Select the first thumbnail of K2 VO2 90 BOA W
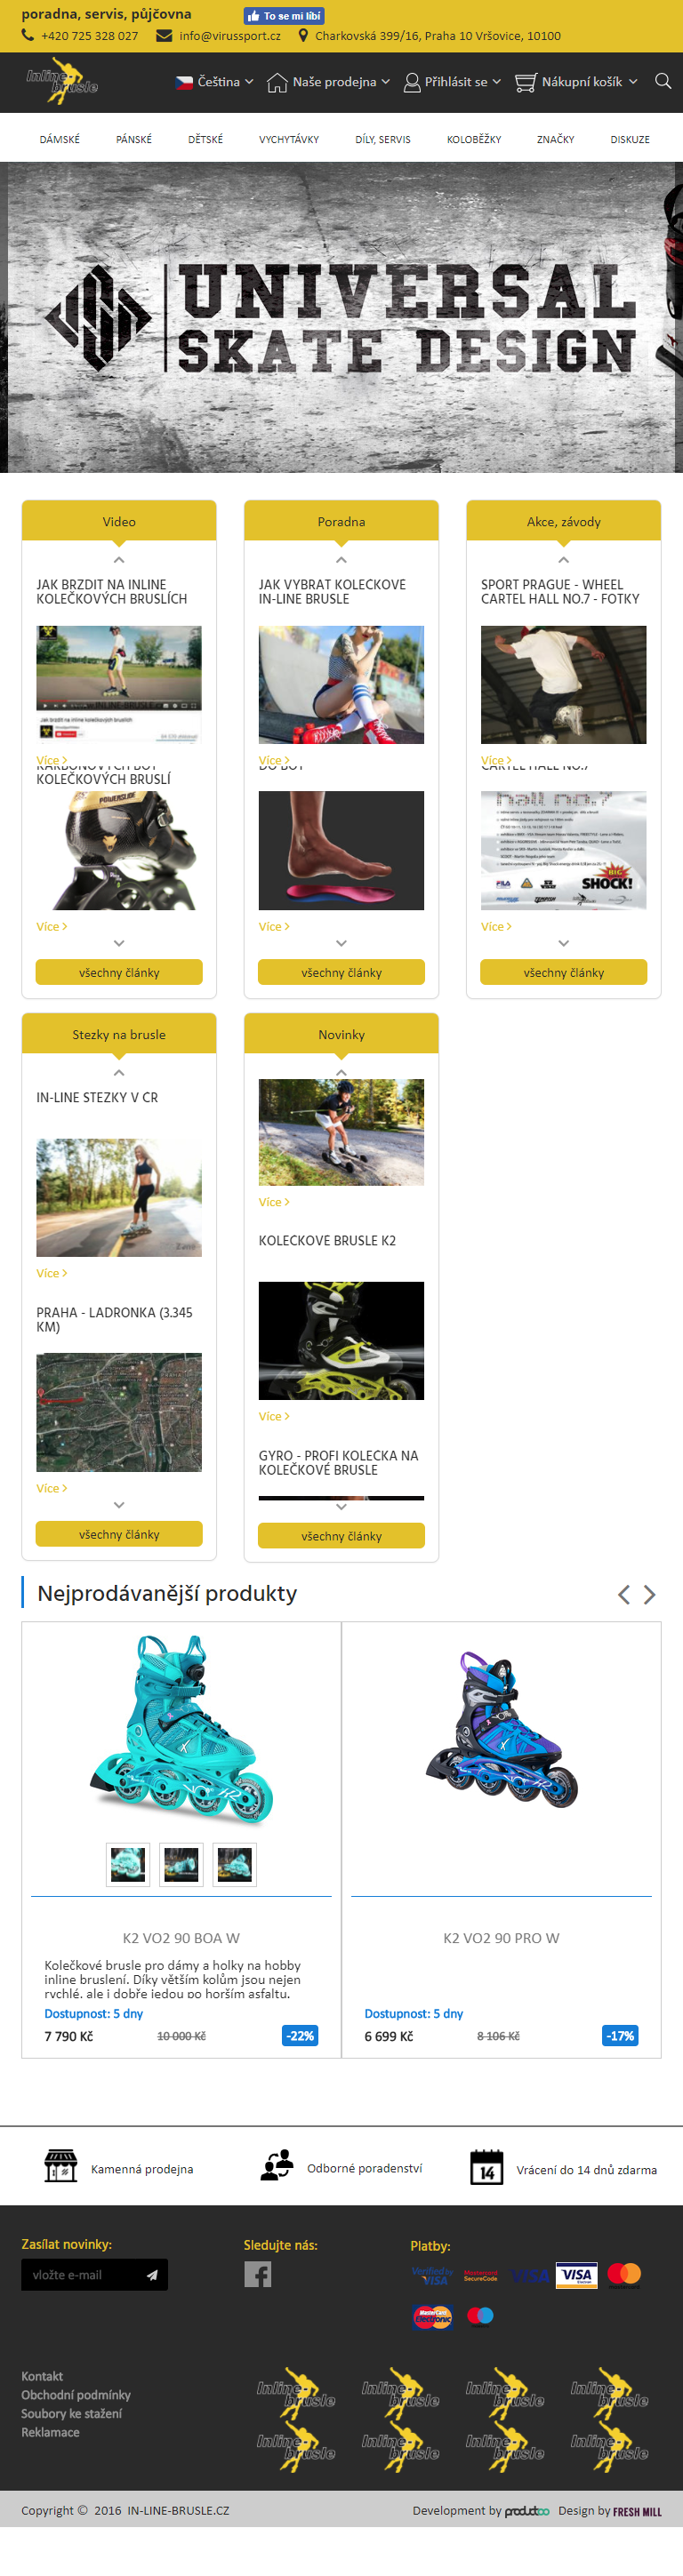The width and height of the screenshot is (683, 2576). click(128, 1864)
